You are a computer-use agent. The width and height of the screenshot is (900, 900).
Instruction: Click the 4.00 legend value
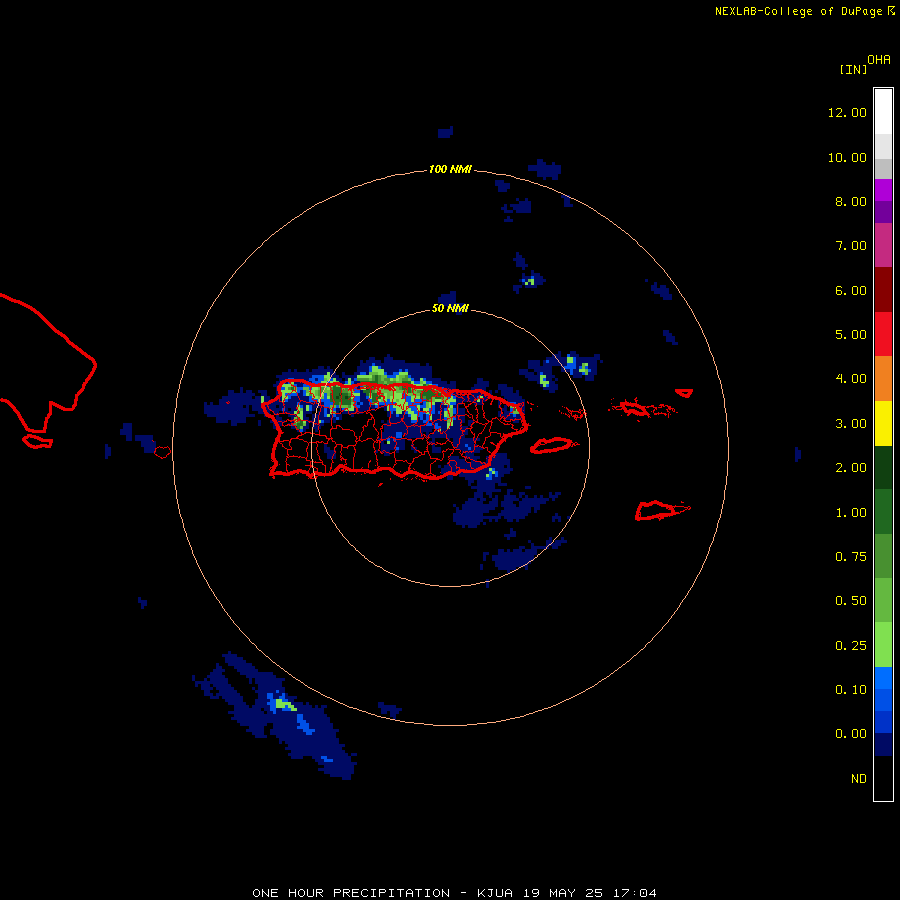851,379
